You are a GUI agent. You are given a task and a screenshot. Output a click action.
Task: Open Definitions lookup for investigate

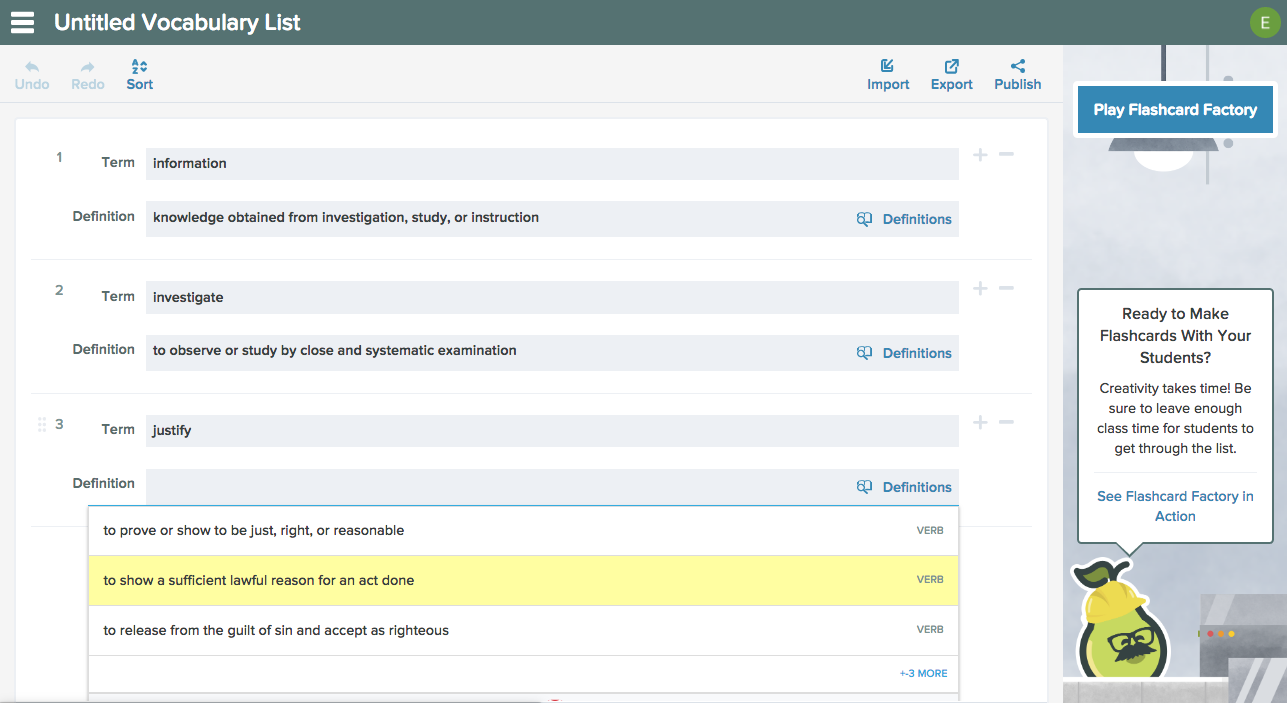(904, 353)
